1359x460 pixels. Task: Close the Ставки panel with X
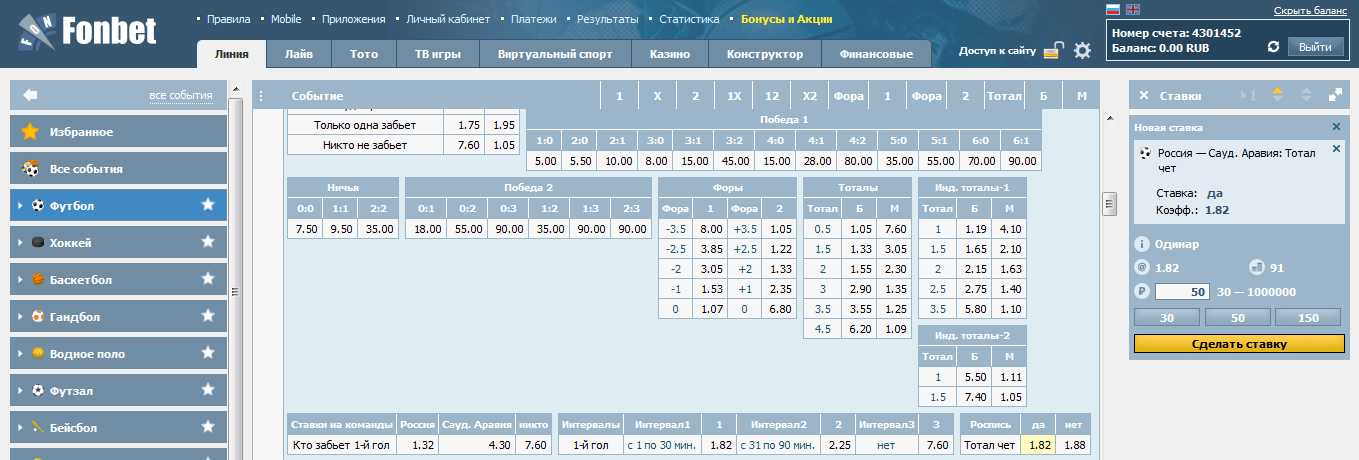point(1144,96)
